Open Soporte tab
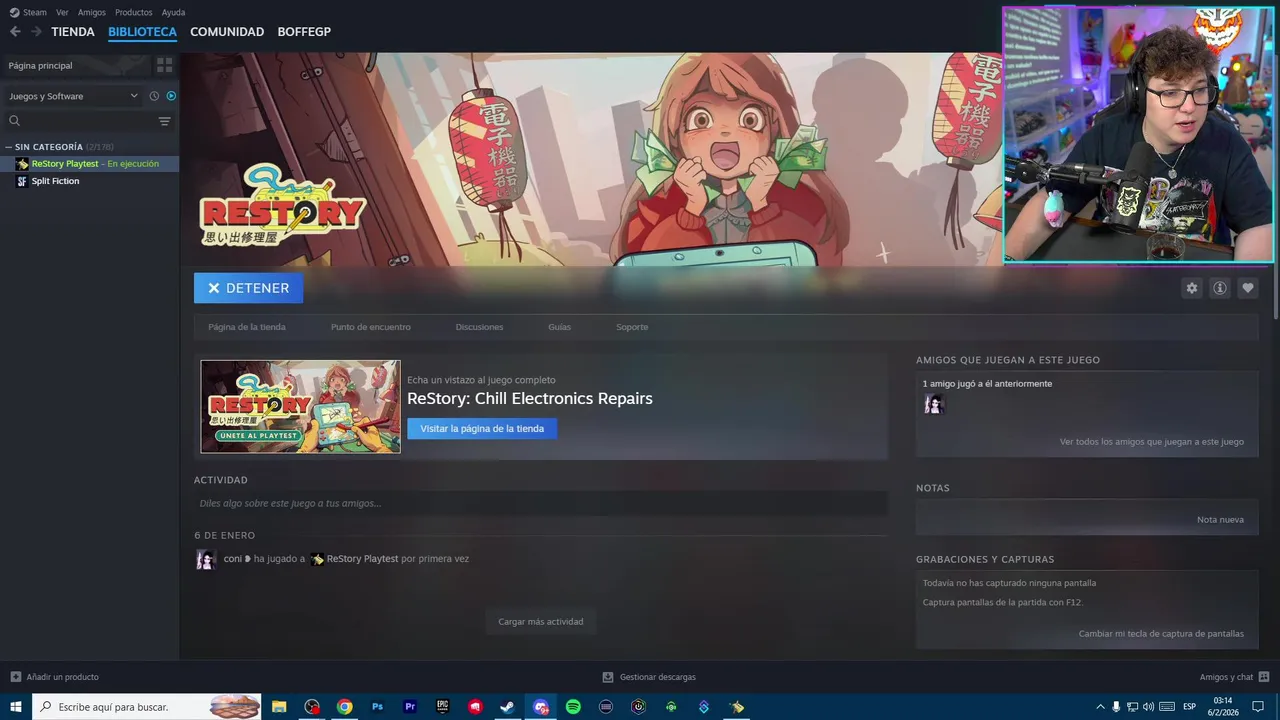The height and width of the screenshot is (720, 1280). [x=632, y=327]
